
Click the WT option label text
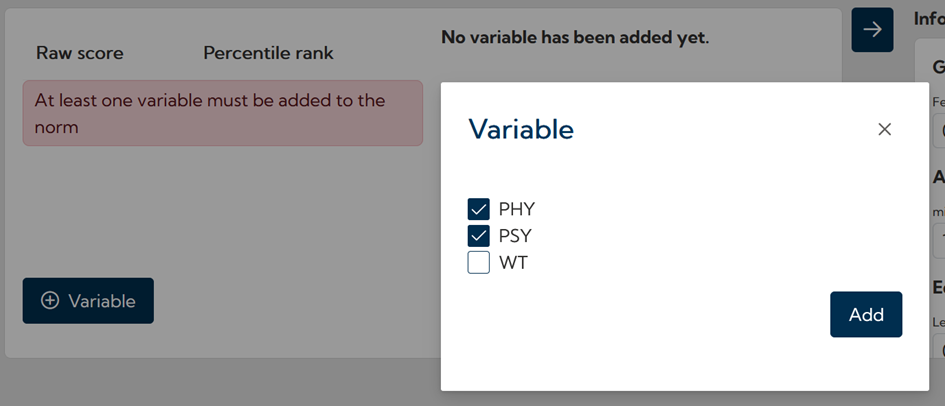(513, 263)
